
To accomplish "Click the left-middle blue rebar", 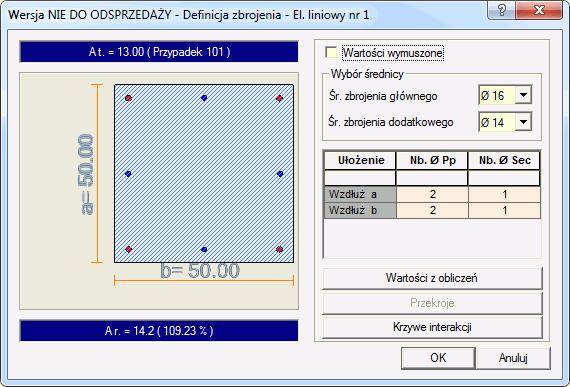I will (128, 174).
